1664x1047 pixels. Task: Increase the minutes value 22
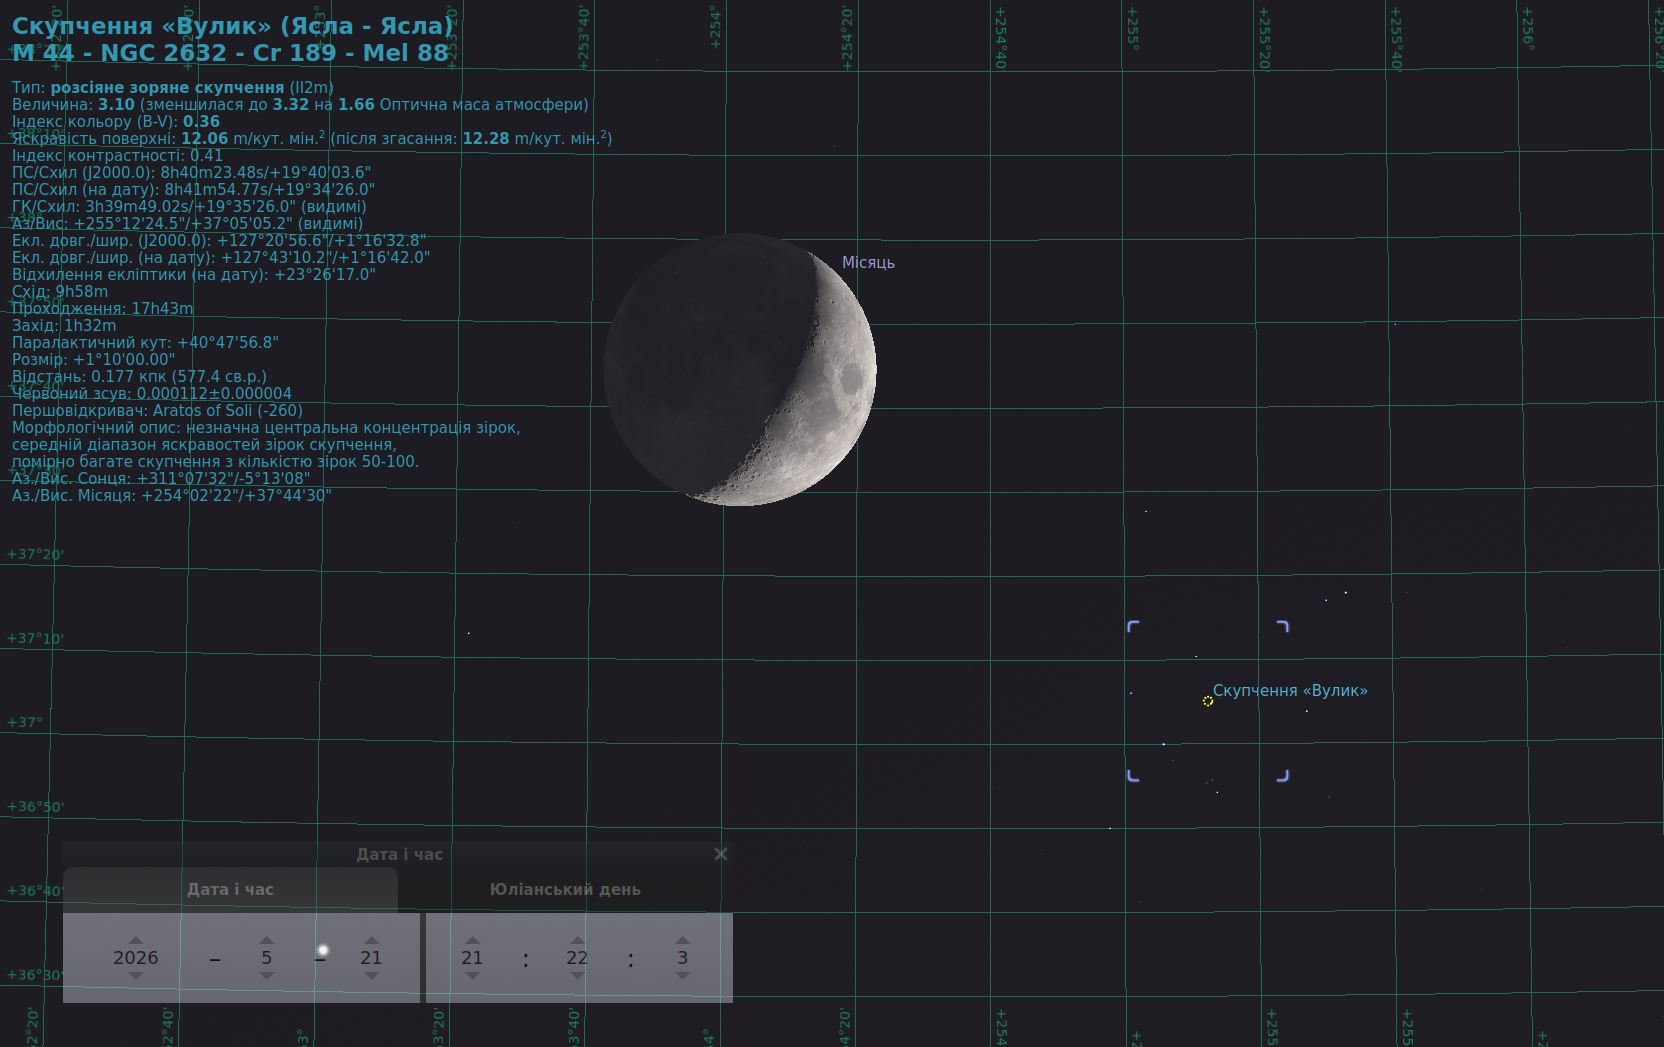point(577,940)
